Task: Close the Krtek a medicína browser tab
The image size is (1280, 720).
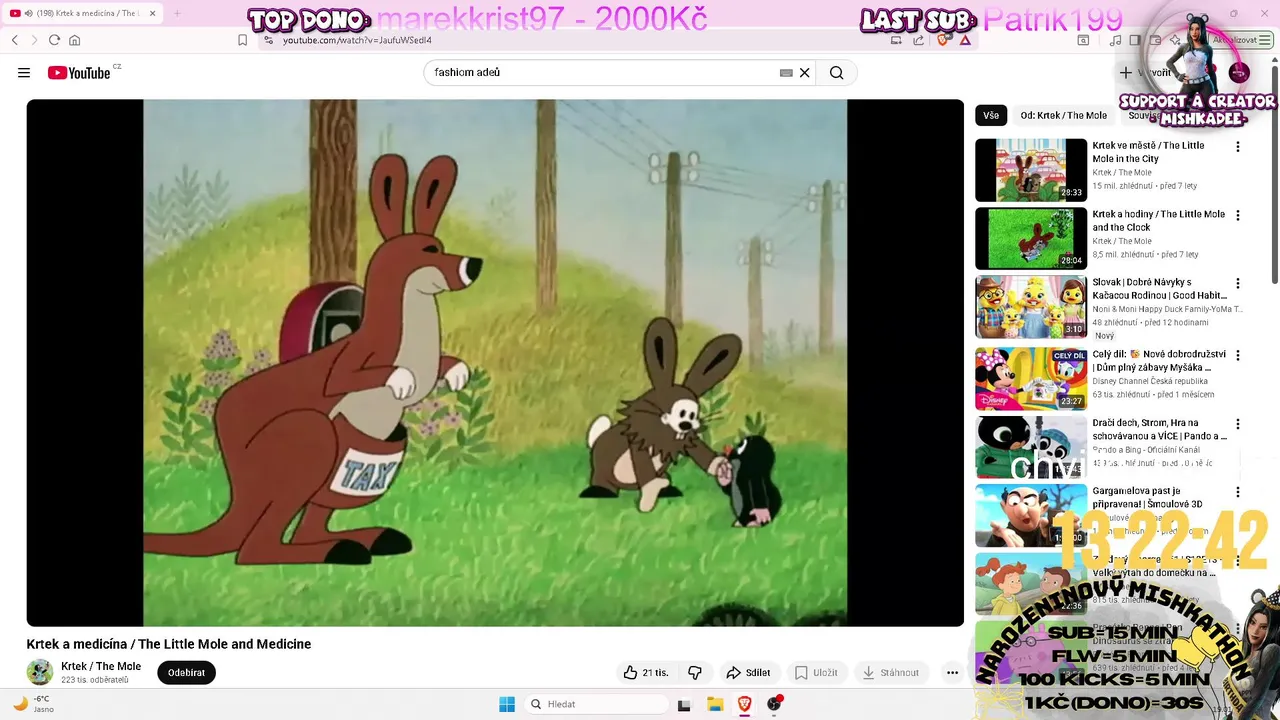Action: coord(151,13)
